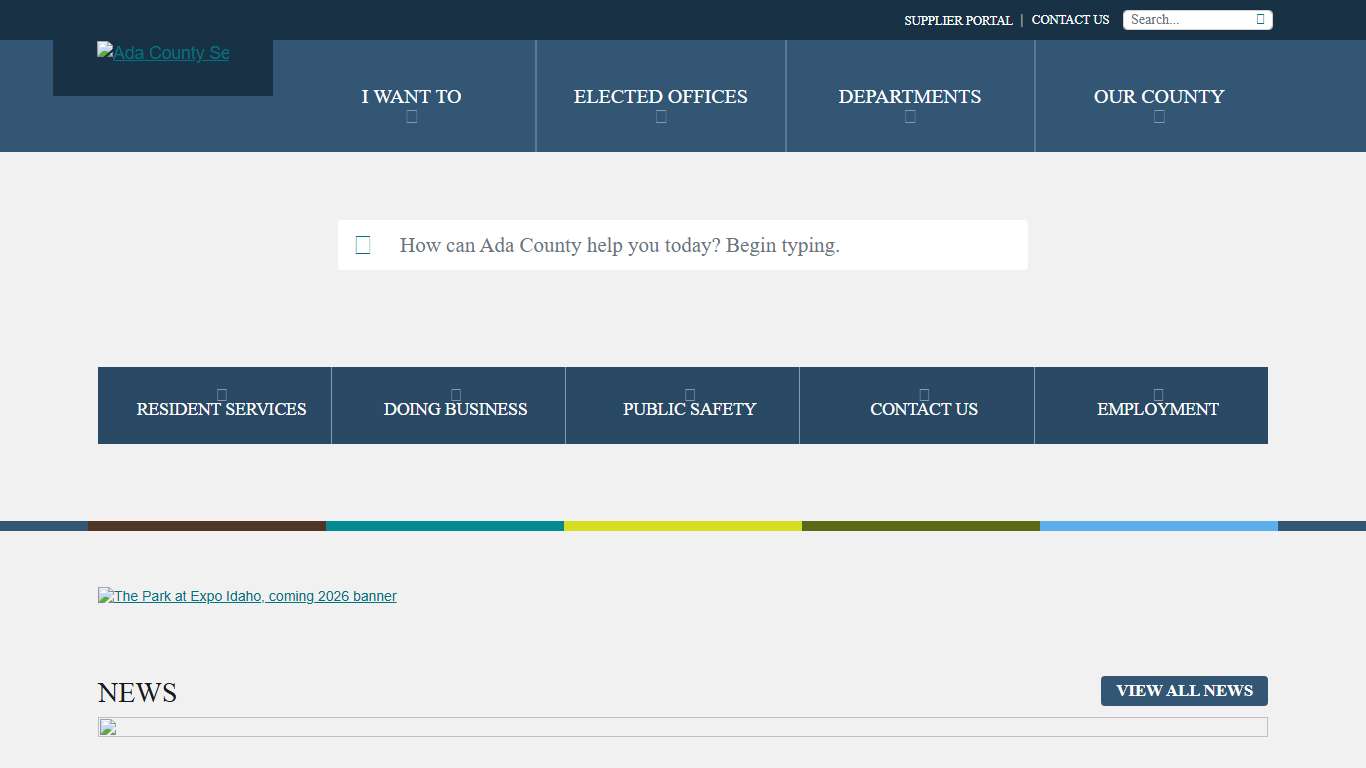This screenshot has width=1366, height=768.
Task: Select the CONTACT US top menu item
Action: 1070,20
